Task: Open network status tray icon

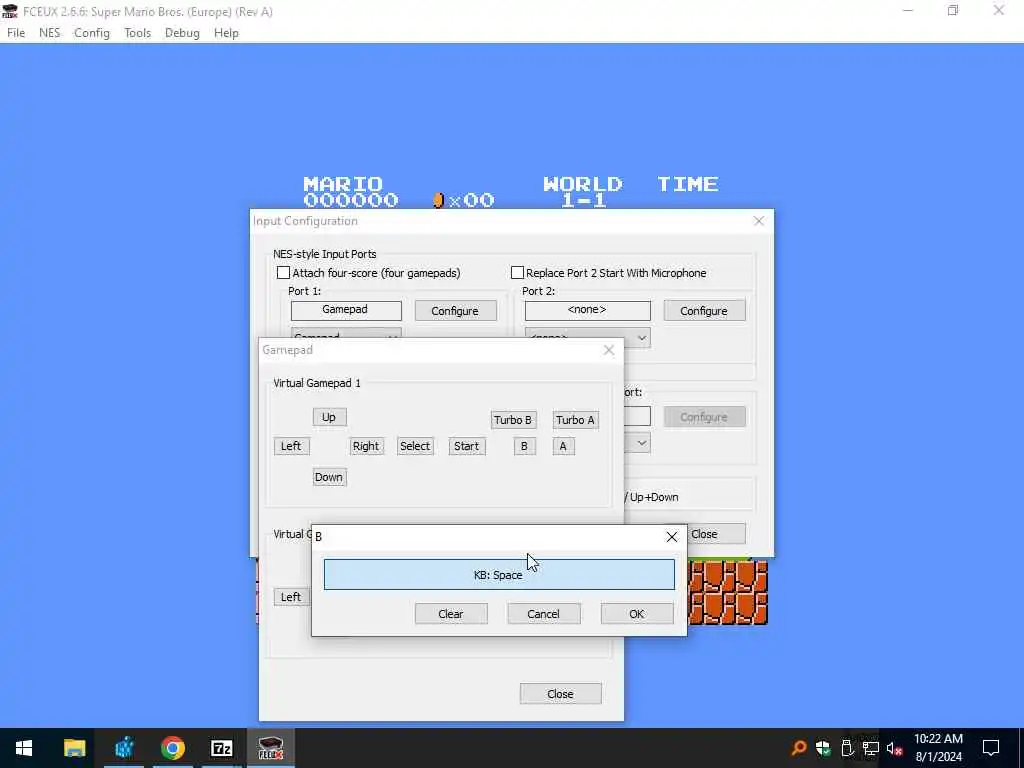Action: (x=871, y=748)
